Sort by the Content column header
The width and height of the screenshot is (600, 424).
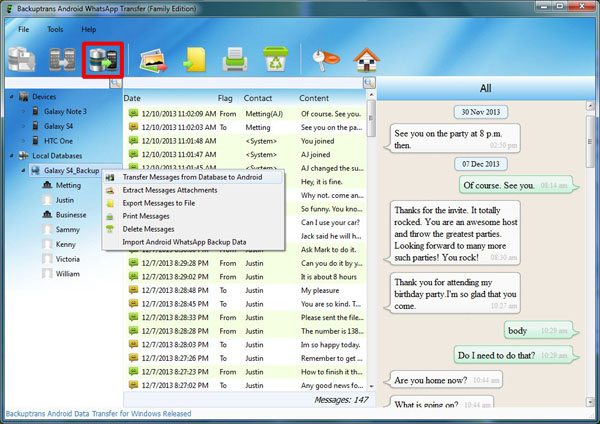[x=314, y=98]
